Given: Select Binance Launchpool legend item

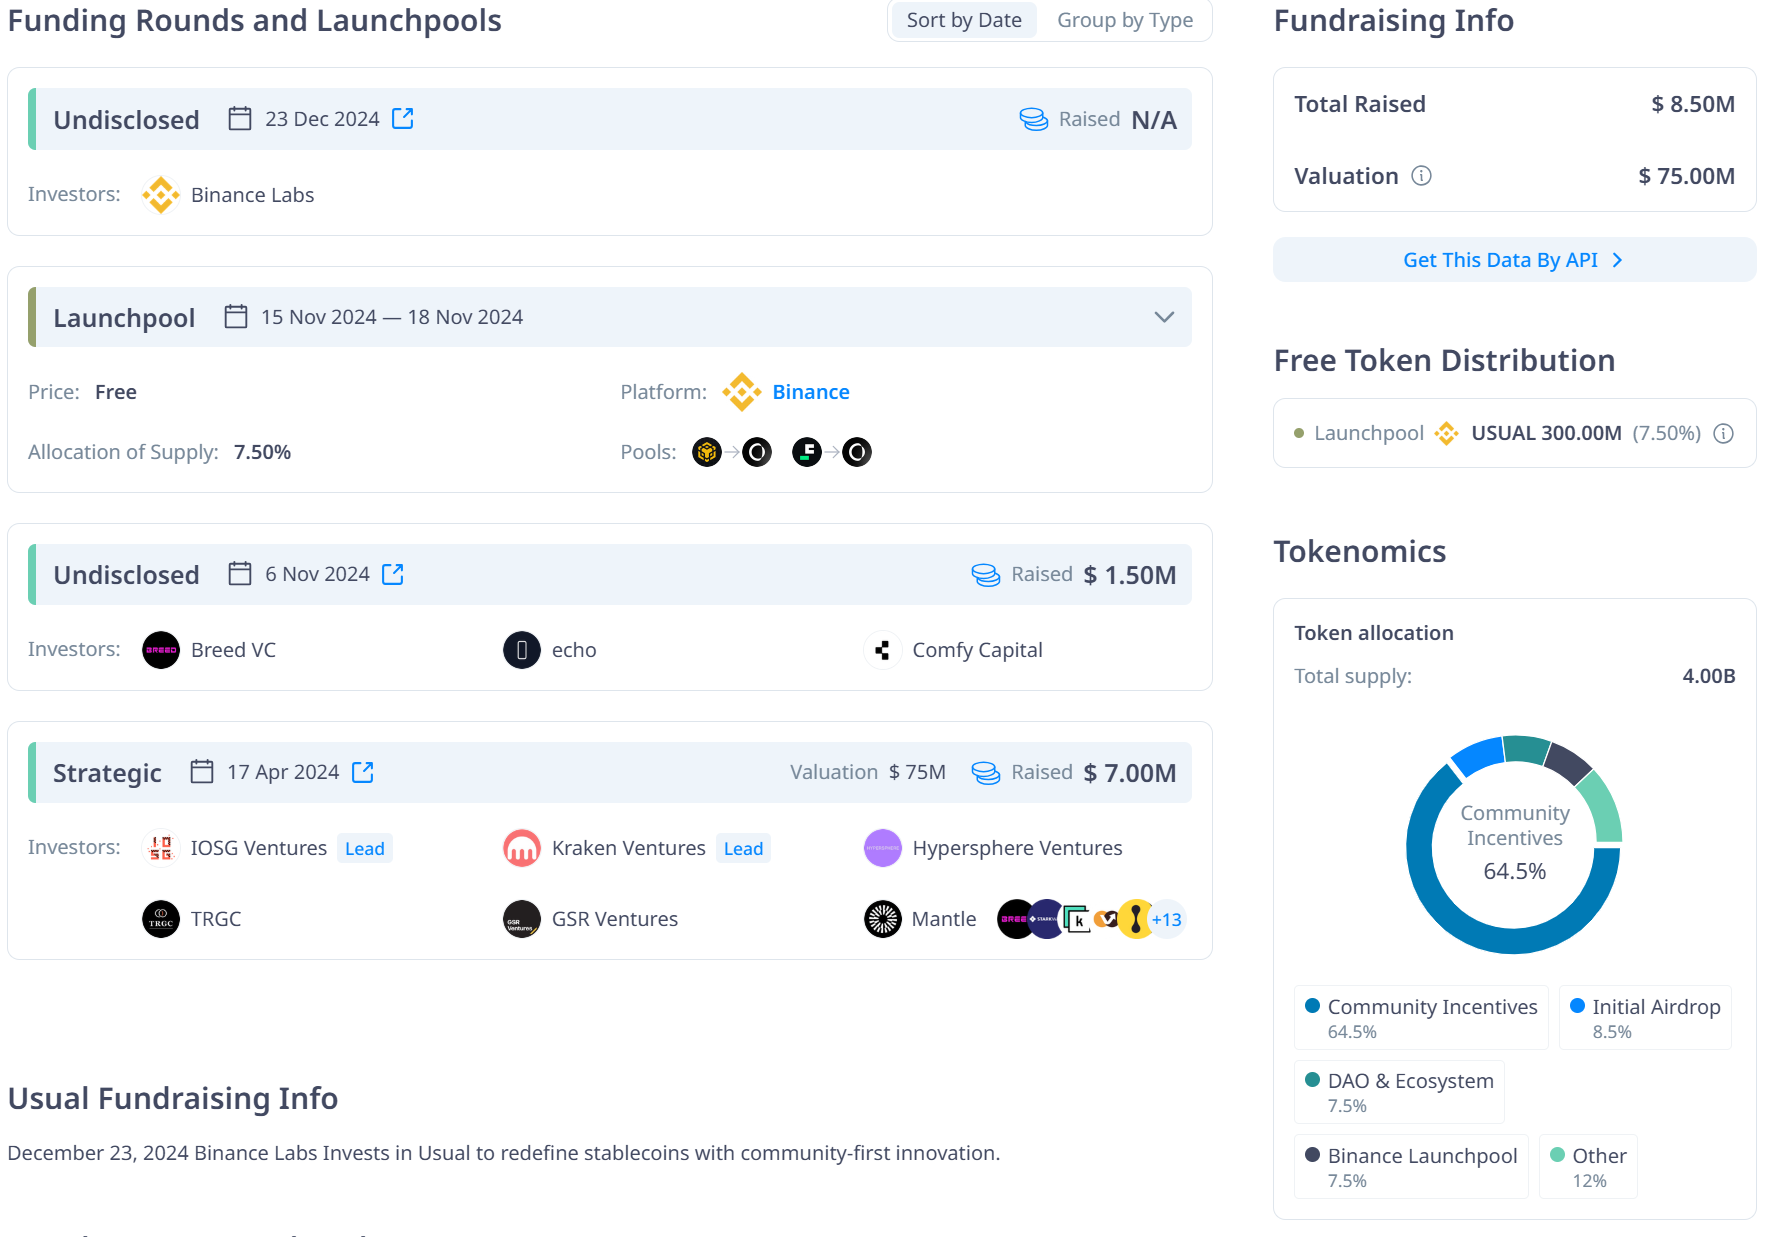Looking at the screenshot, I should pos(1411,1167).
